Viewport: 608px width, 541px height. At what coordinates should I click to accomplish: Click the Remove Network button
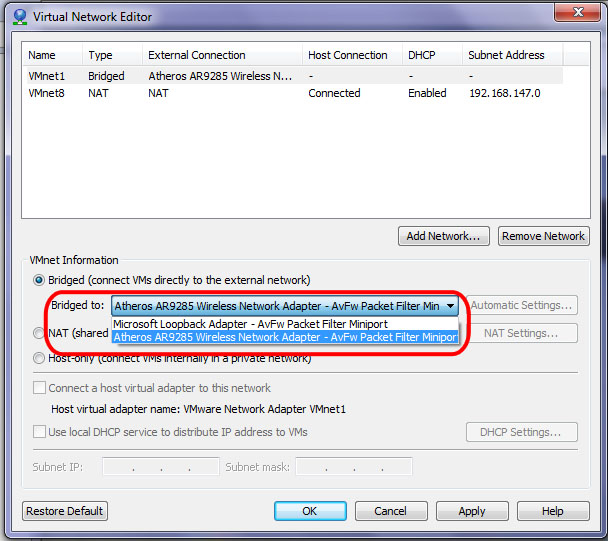[x=543, y=236]
